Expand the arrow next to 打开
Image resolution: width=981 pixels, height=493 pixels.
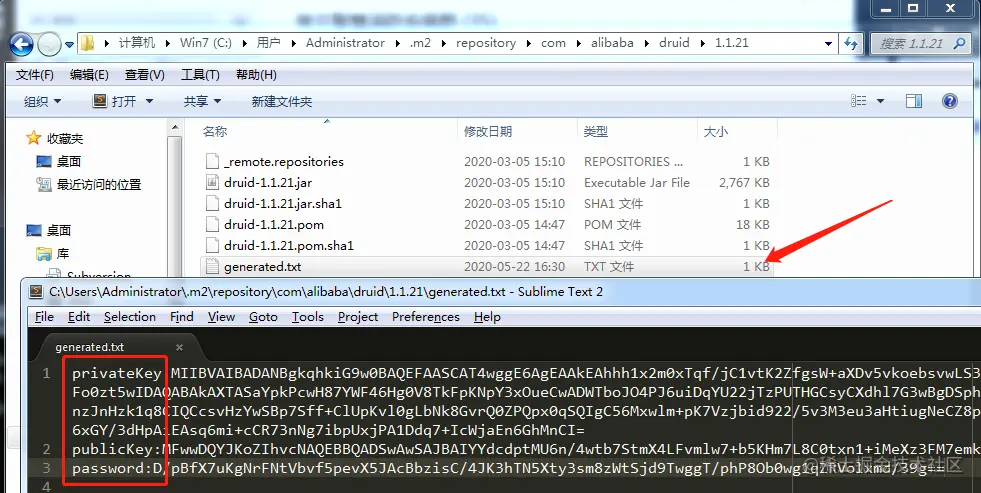click(x=149, y=101)
